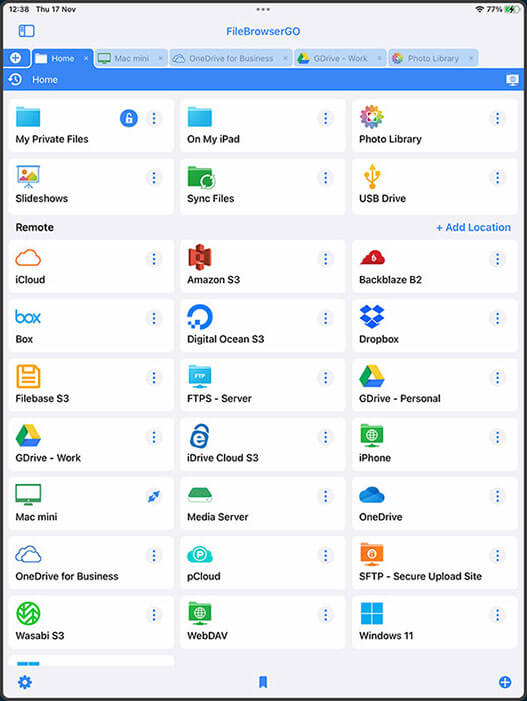
Task: Click the Mac mini connection status icon
Action: point(154,496)
